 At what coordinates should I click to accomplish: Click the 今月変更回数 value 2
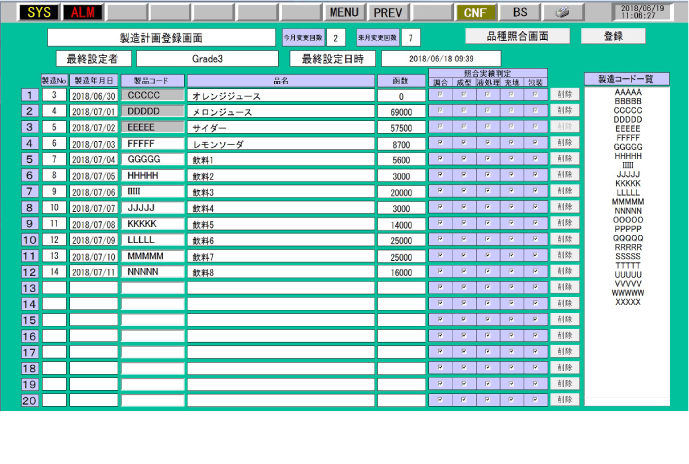pos(336,38)
